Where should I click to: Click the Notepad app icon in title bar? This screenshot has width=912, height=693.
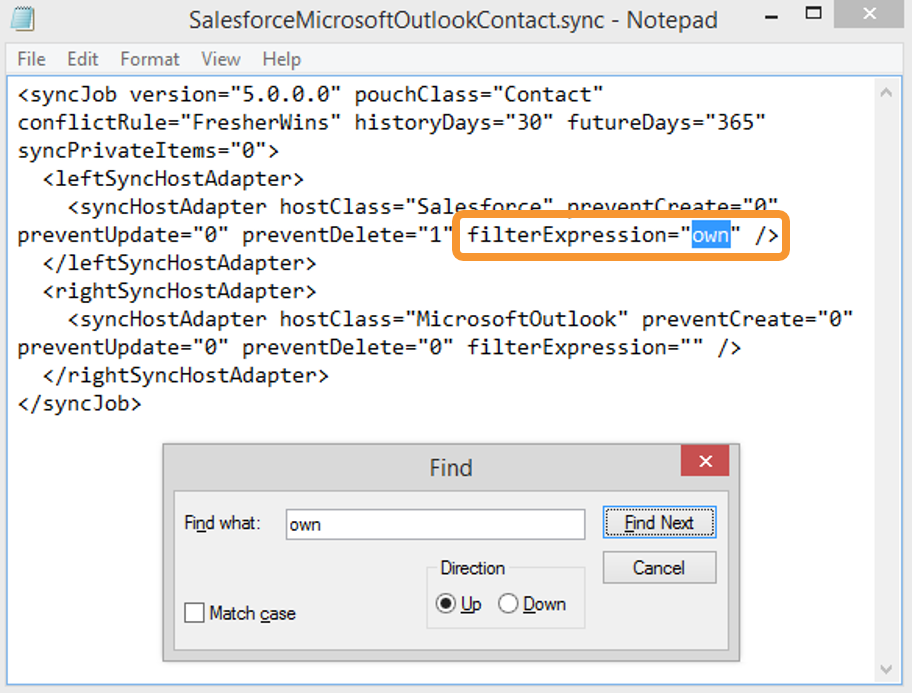pos(23,19)
